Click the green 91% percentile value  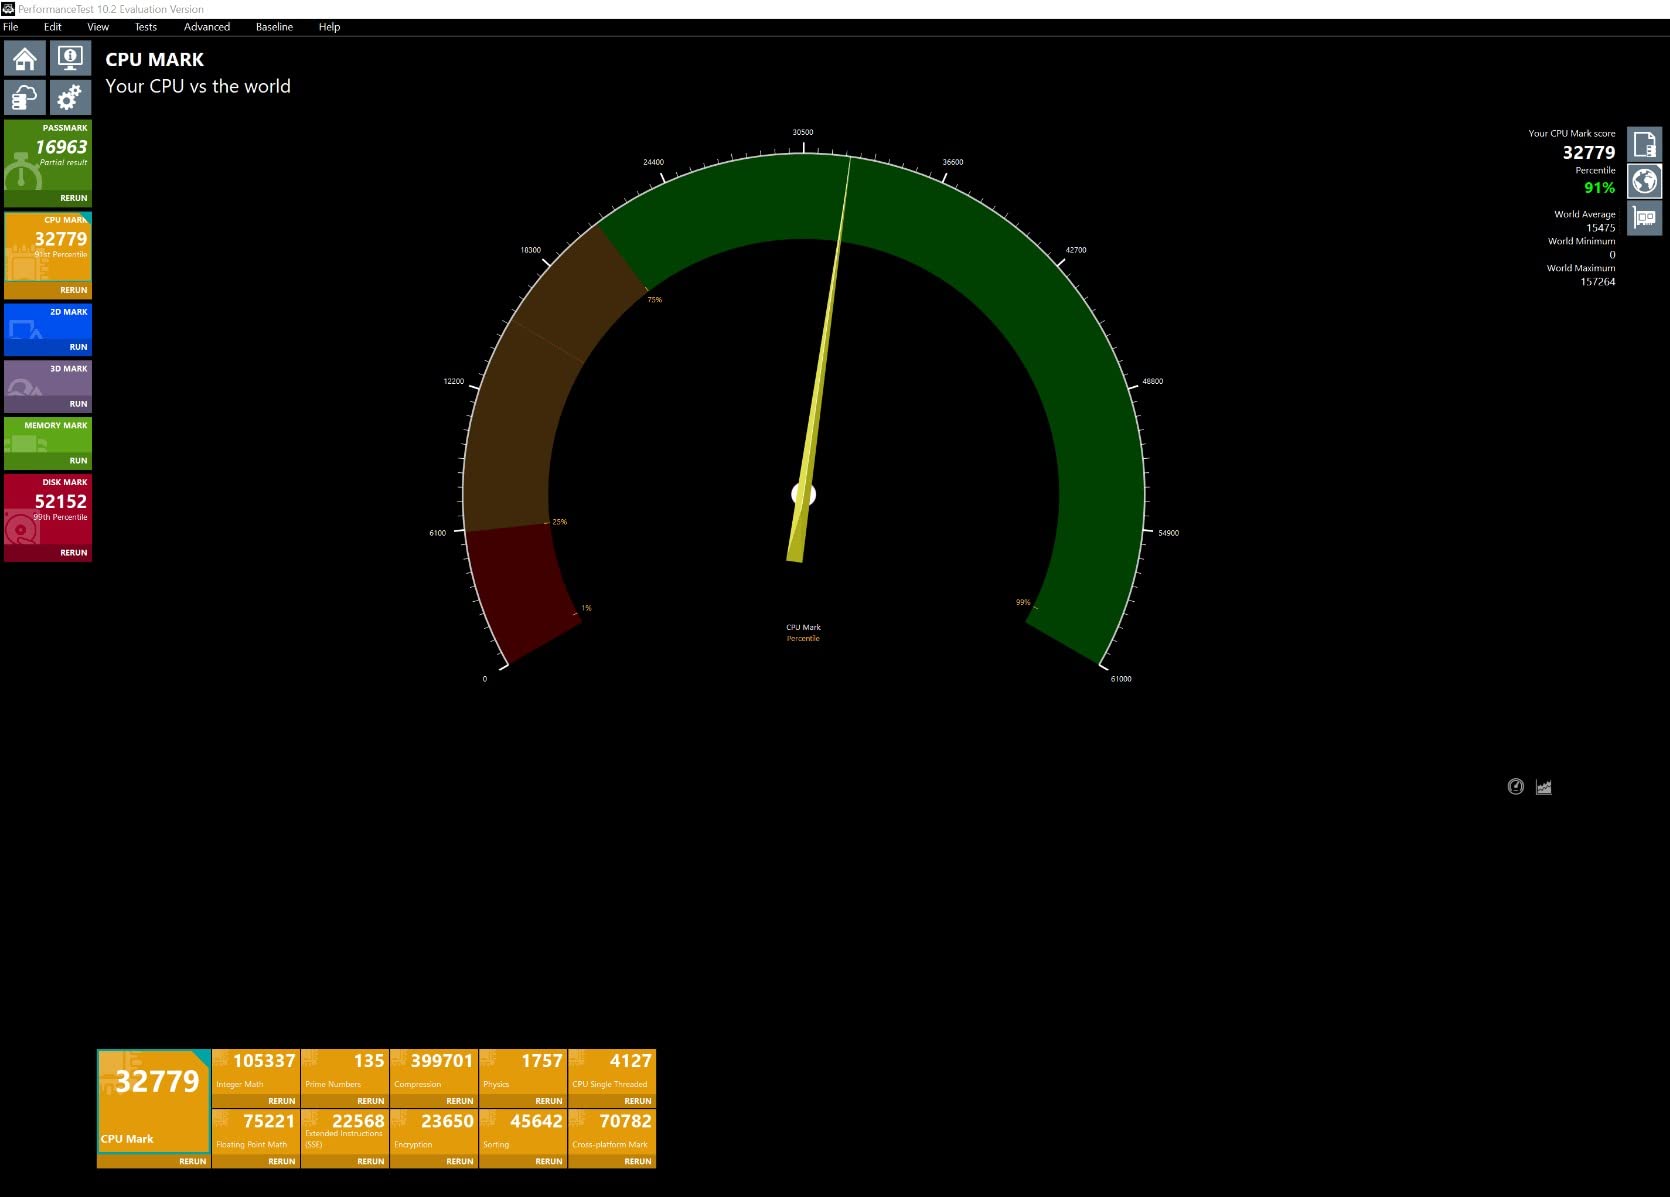click(1599, 188)
